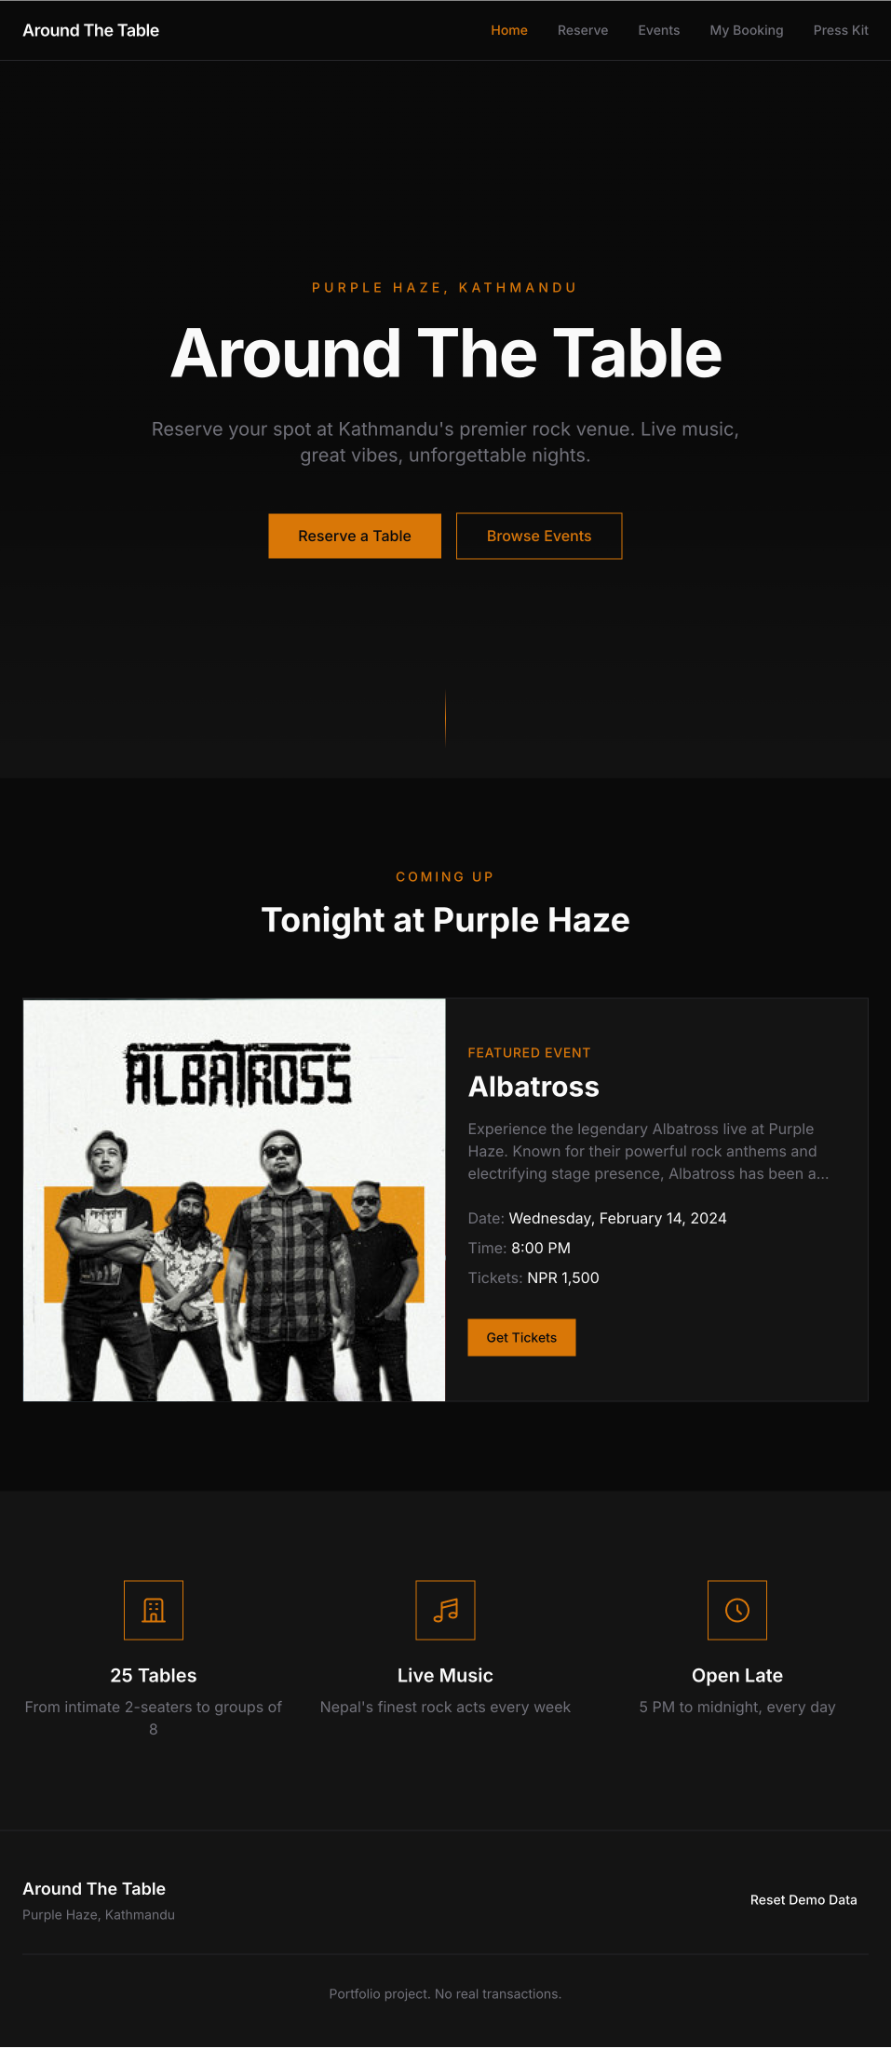Viewport: 891px width, 2048px height.
Task: Open the Home nav link
Action: pyautogui.click(x=509, y=30)
